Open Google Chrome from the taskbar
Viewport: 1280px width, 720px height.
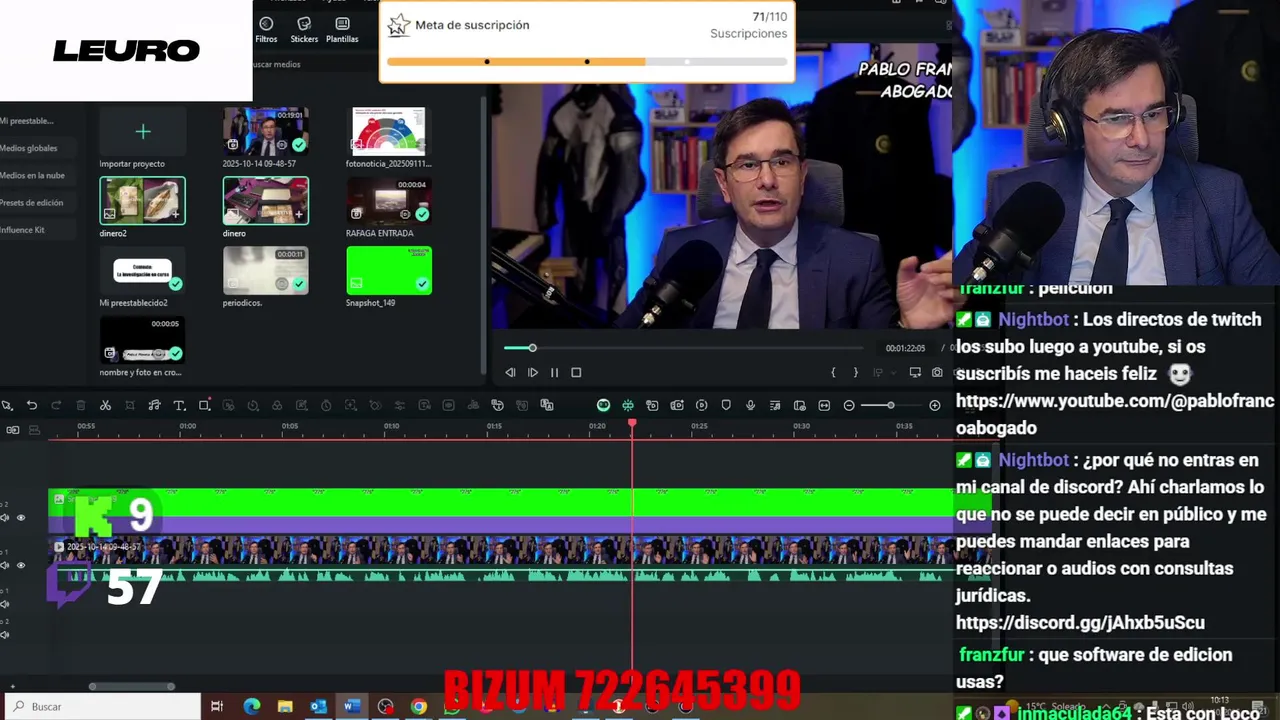pyautogui.click(x=419, y=706)
